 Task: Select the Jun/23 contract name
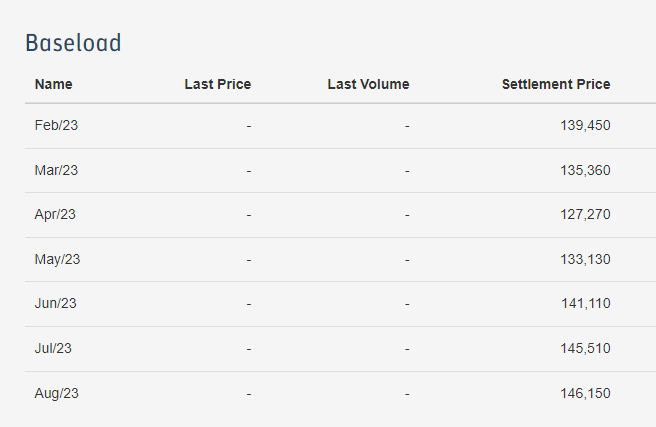click(x=56, y=303)
